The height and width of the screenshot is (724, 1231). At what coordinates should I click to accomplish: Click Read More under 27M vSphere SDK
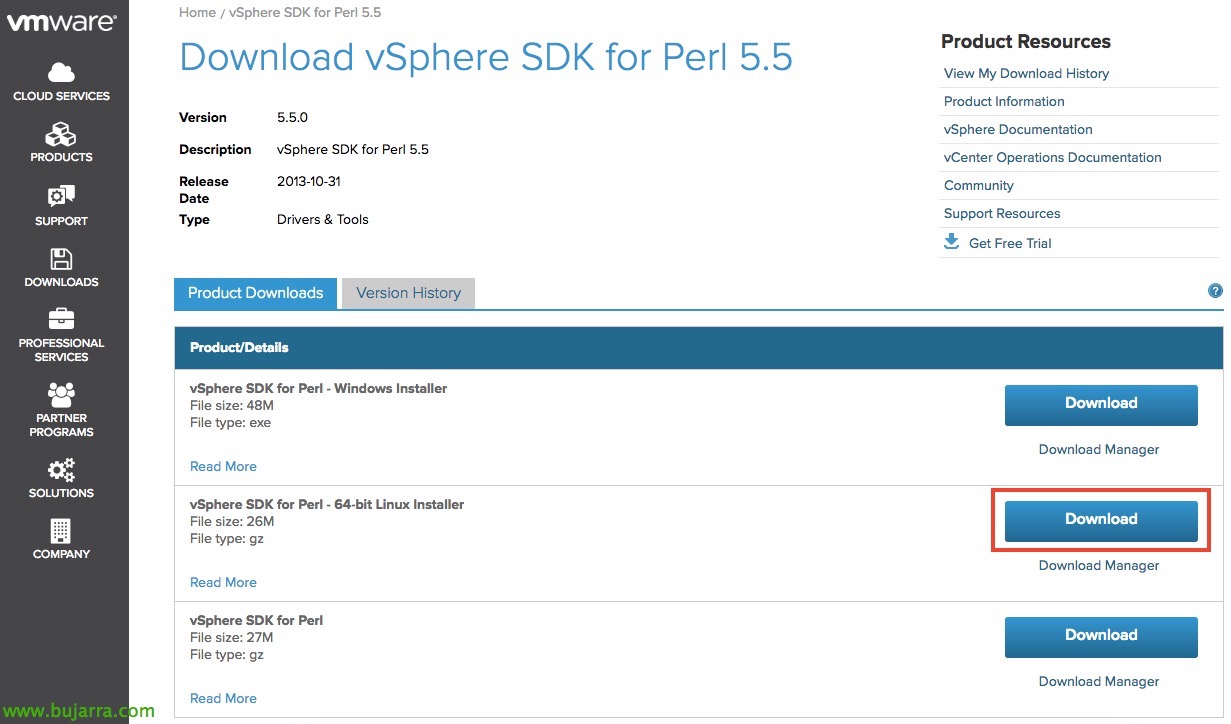(x=223, y=699)
